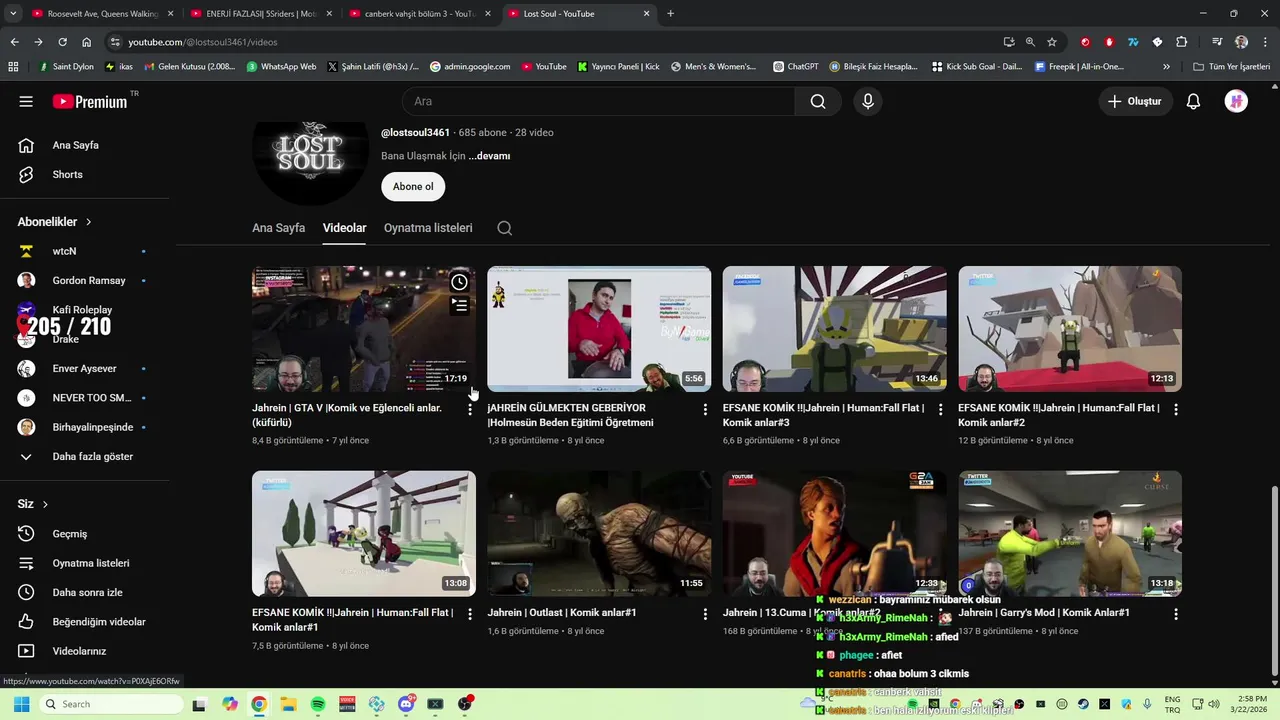
Task: Open Spotify from the taskbar
Action: pos(318,704)
